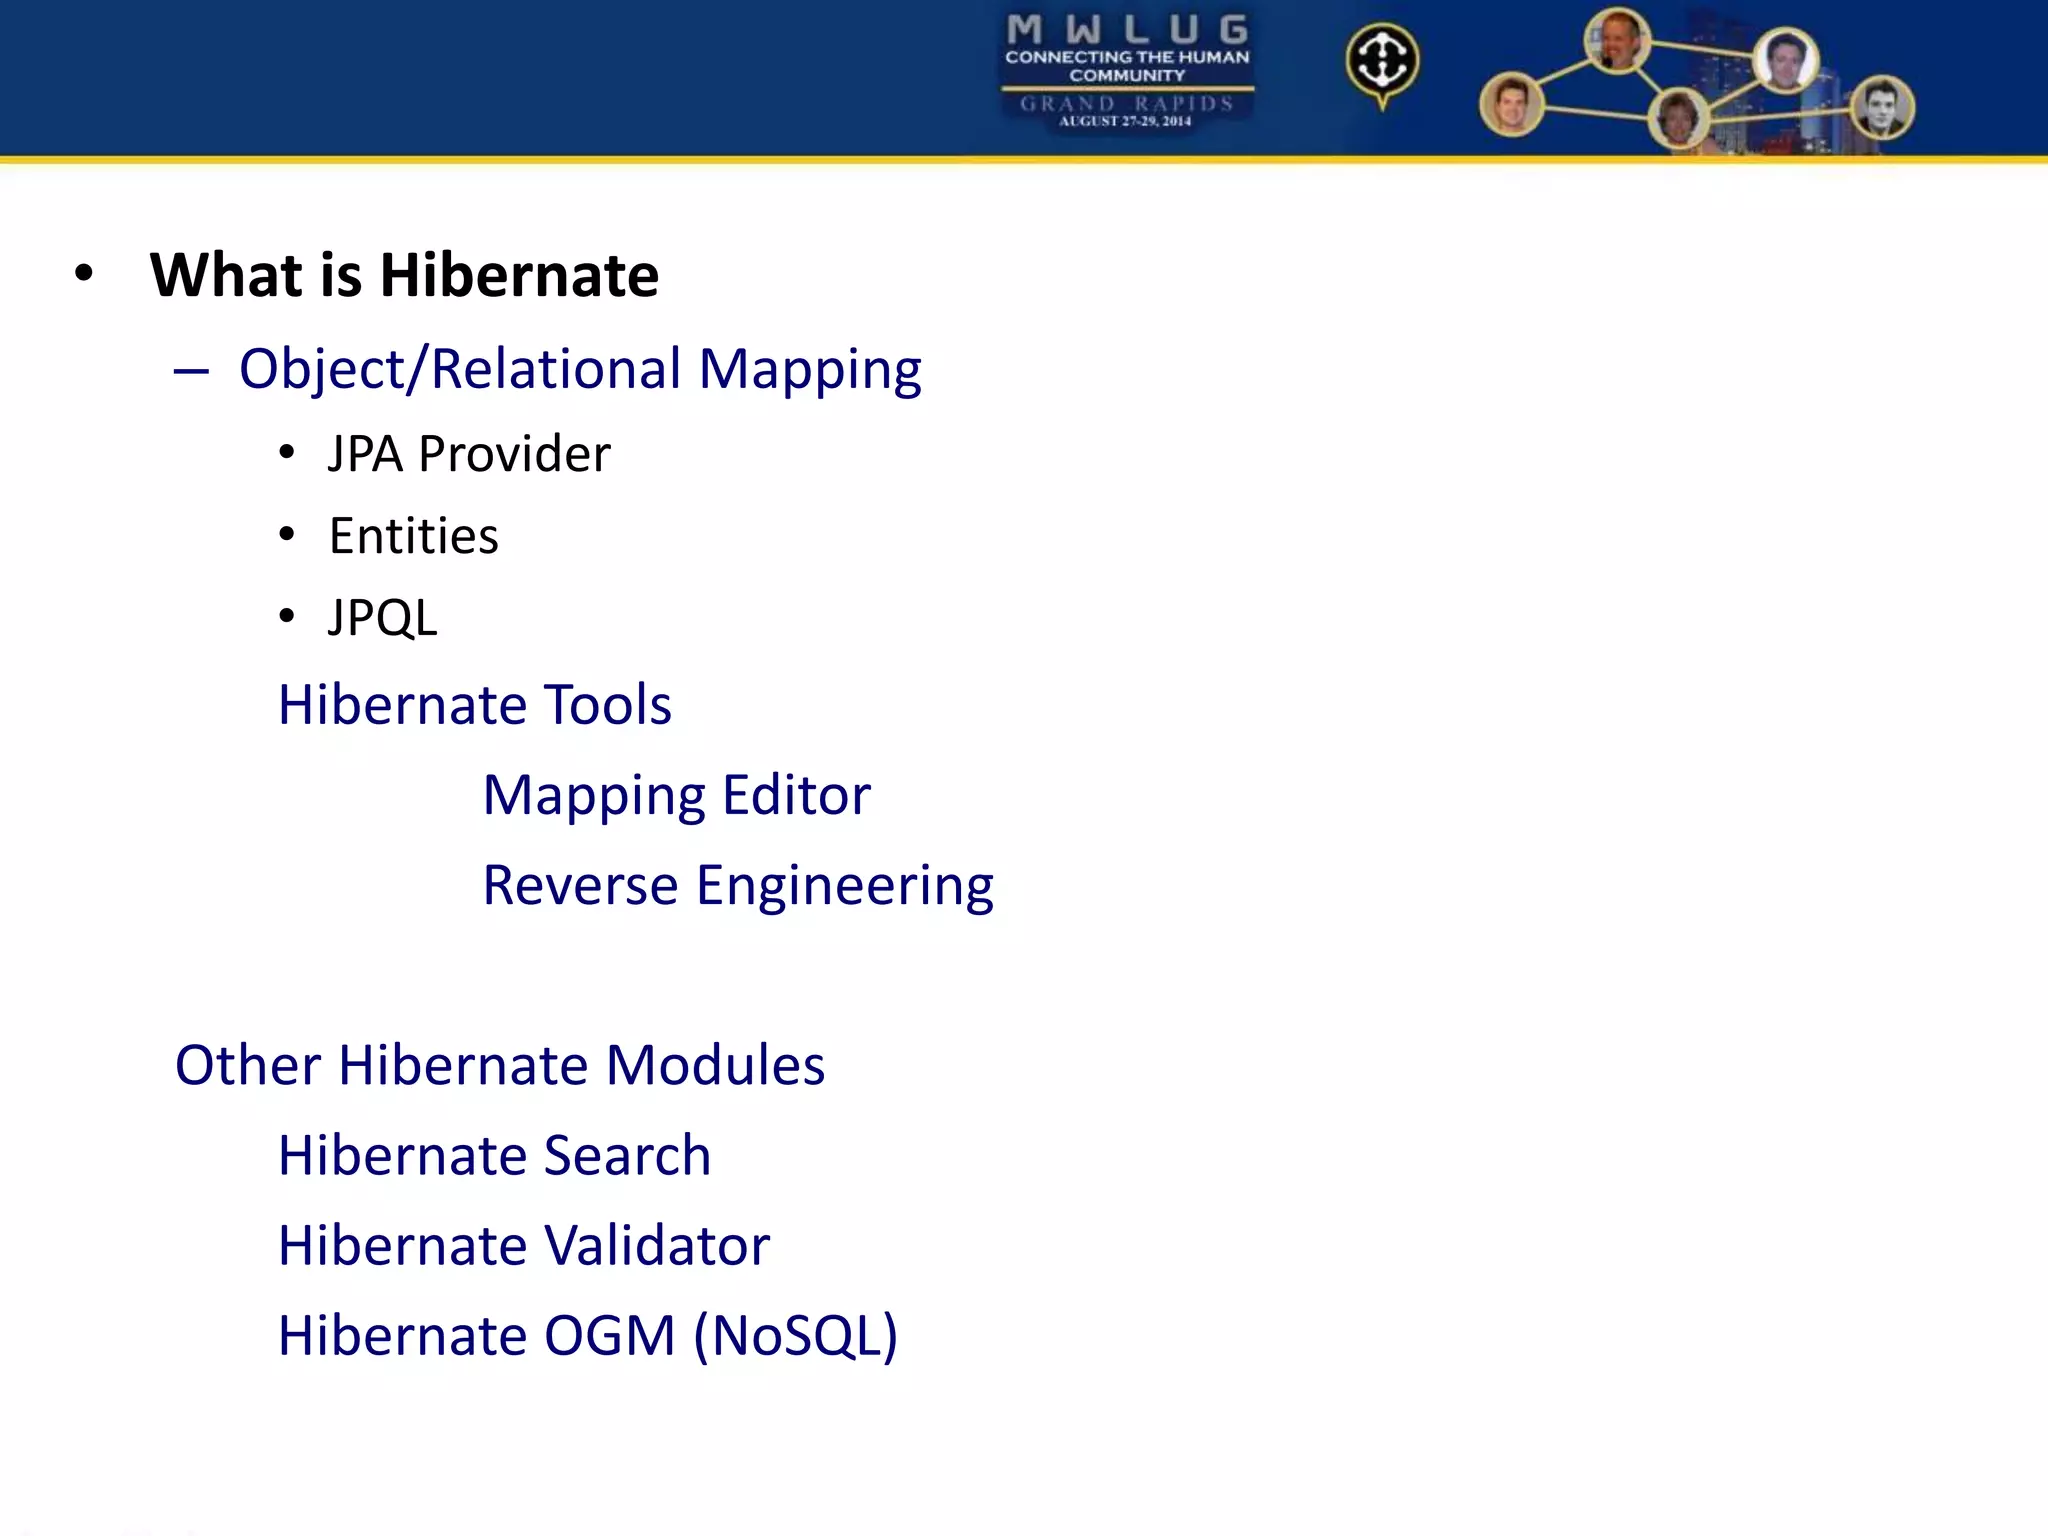Click 'Mapping Editor' line
The height and width of the screenshot is (1536, 2048).
(x=677, y=797)
